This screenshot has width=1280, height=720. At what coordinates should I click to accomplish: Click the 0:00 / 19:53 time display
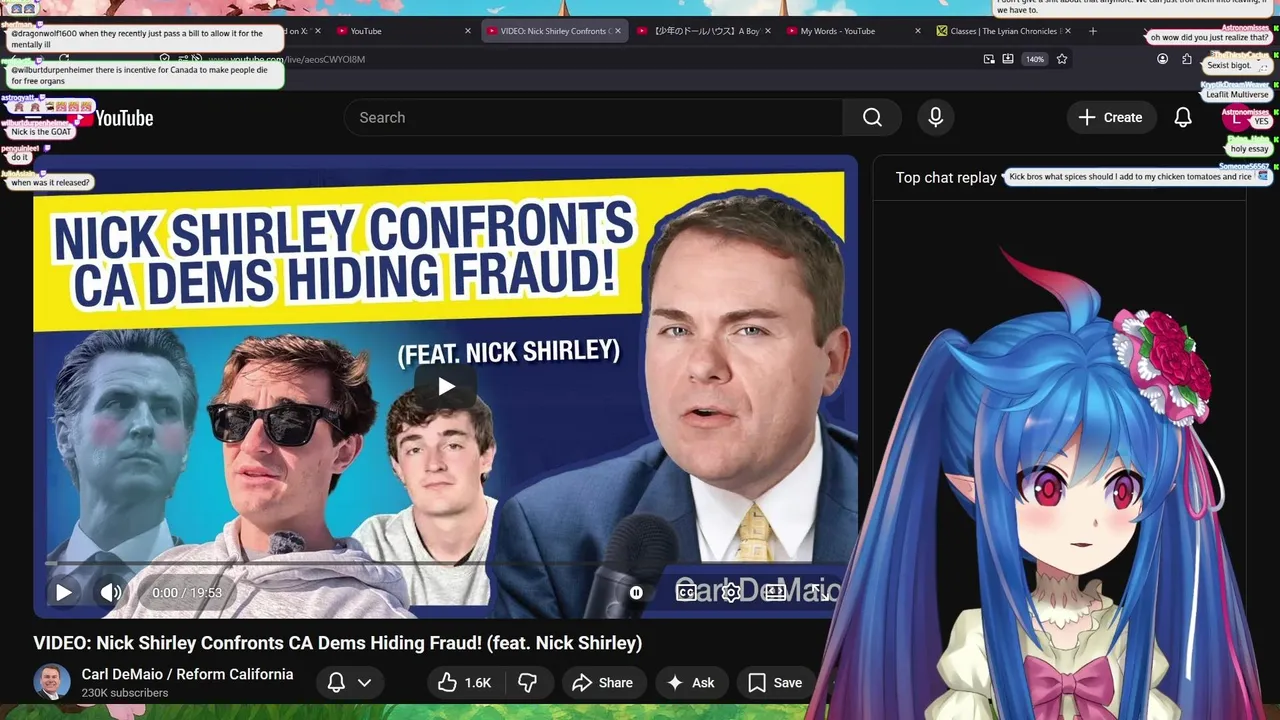click(x=187, y=592)
